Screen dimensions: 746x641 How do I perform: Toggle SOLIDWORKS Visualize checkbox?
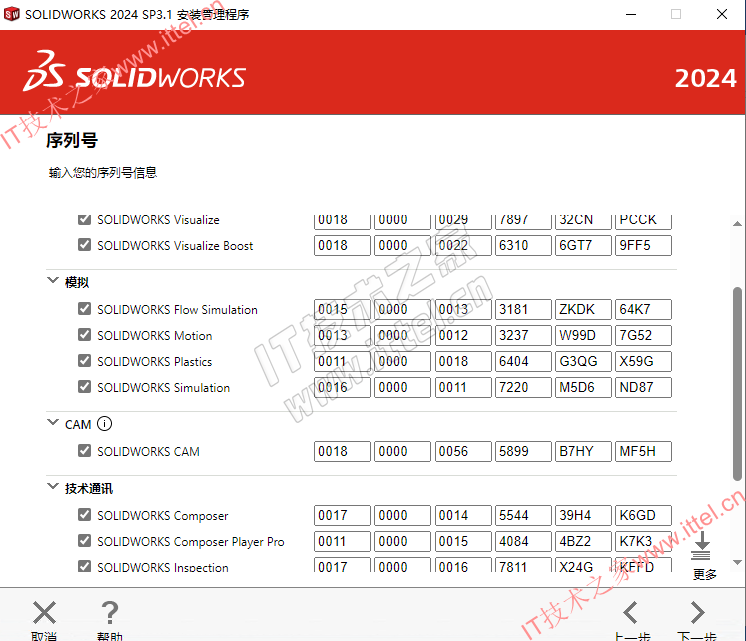[85, 219]
